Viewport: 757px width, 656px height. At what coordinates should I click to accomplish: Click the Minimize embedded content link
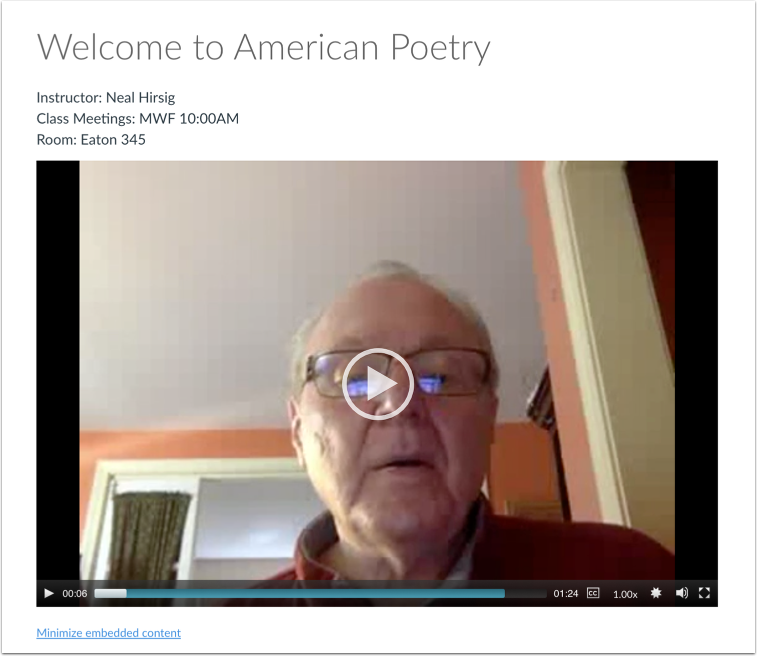109,633
